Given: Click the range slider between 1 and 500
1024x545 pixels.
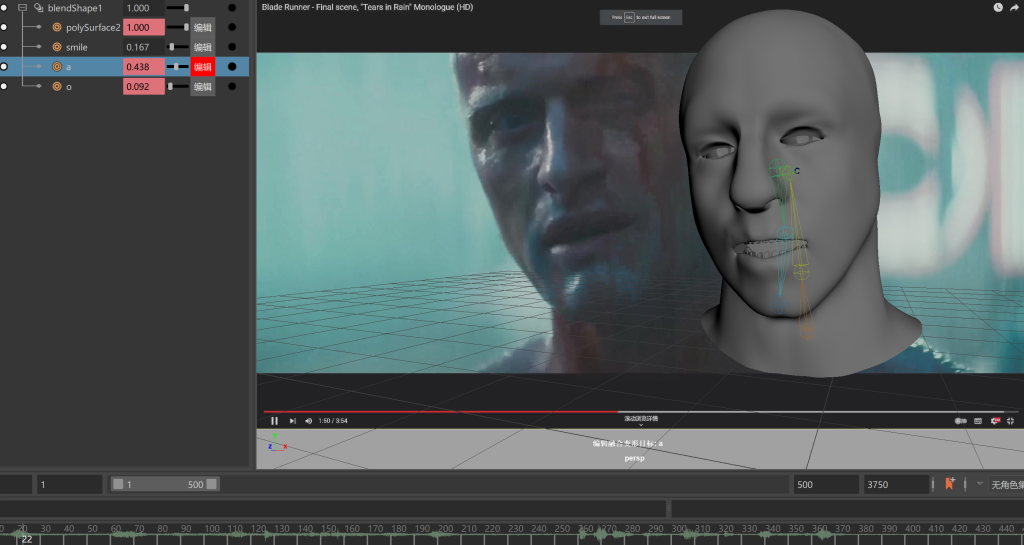Looking at the screenshot, I should pyautogui.click(x=165, y=484).
